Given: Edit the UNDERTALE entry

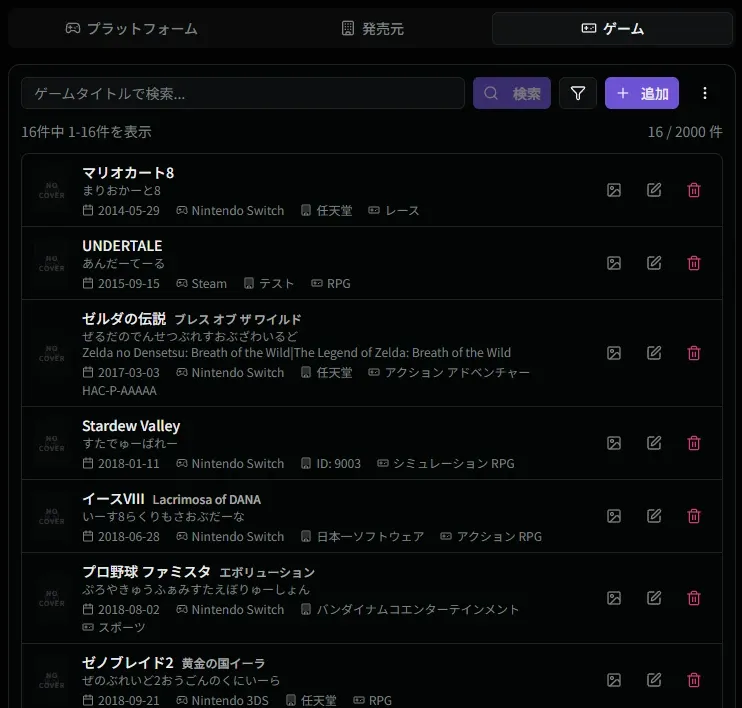Looking at the screenshot, I should (654, 263).
